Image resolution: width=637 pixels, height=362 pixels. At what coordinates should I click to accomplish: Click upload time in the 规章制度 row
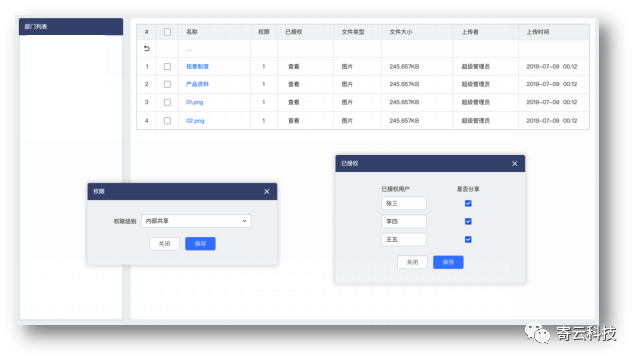click(552, 66)
